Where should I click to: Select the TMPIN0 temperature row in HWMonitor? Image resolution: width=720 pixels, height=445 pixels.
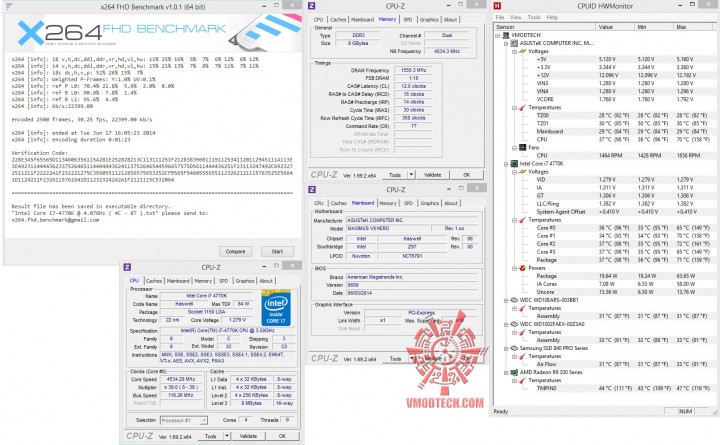point(605,388)
